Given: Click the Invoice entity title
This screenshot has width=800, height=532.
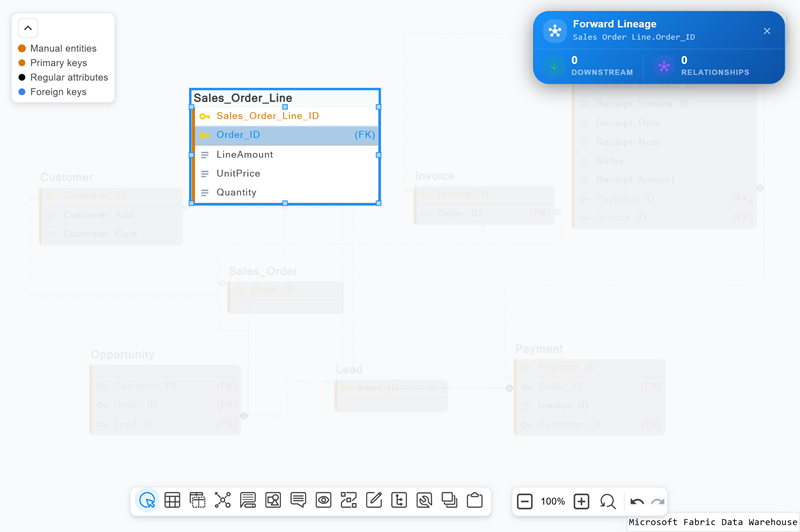Looking at the screenshot, I should 434,176.
